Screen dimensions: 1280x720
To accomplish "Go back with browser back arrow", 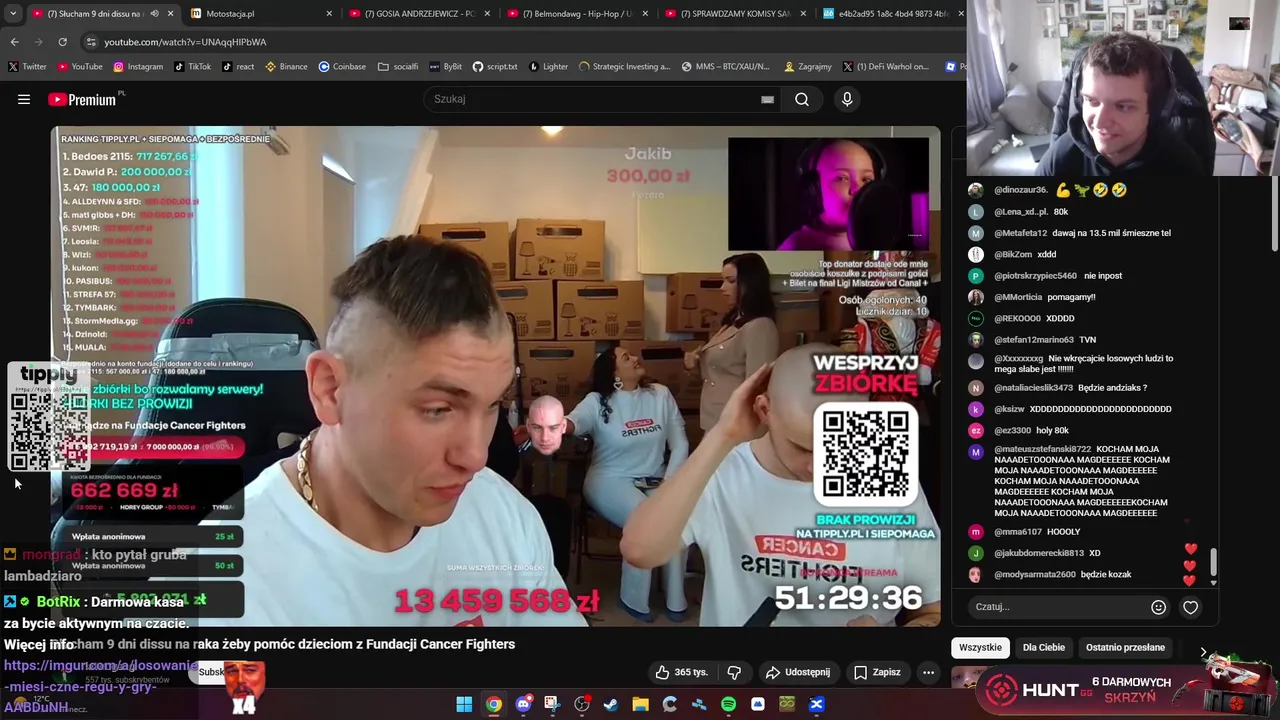I will [x=14, y=42].
